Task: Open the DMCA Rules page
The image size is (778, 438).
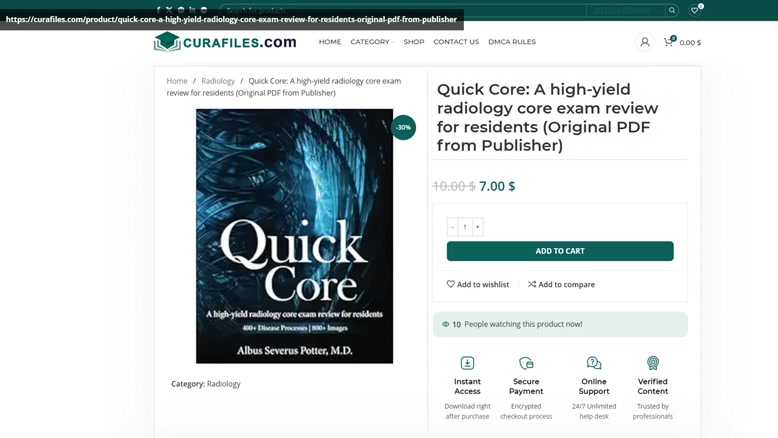Action: [x=511, y=42]
